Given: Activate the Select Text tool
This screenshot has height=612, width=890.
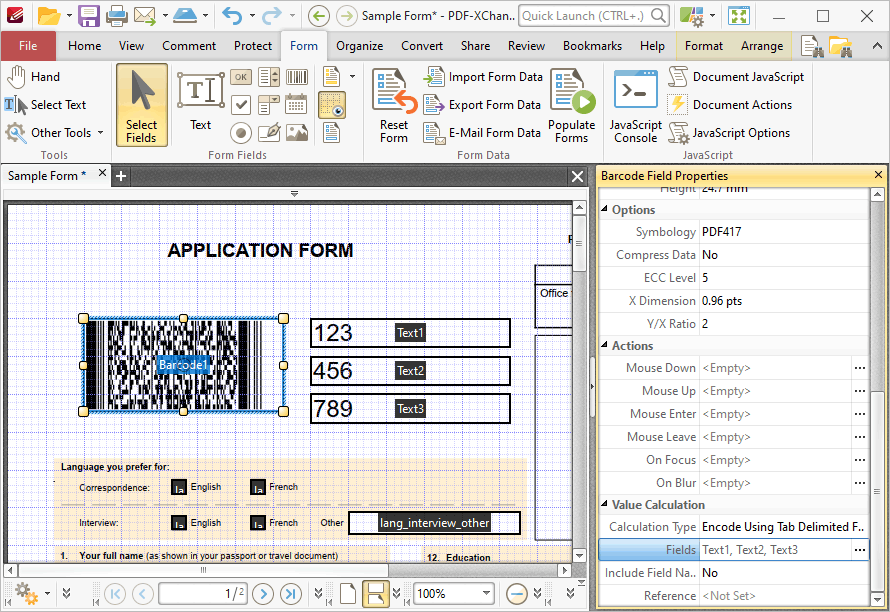Looking at the screenshot, I should tap(45, 104).
